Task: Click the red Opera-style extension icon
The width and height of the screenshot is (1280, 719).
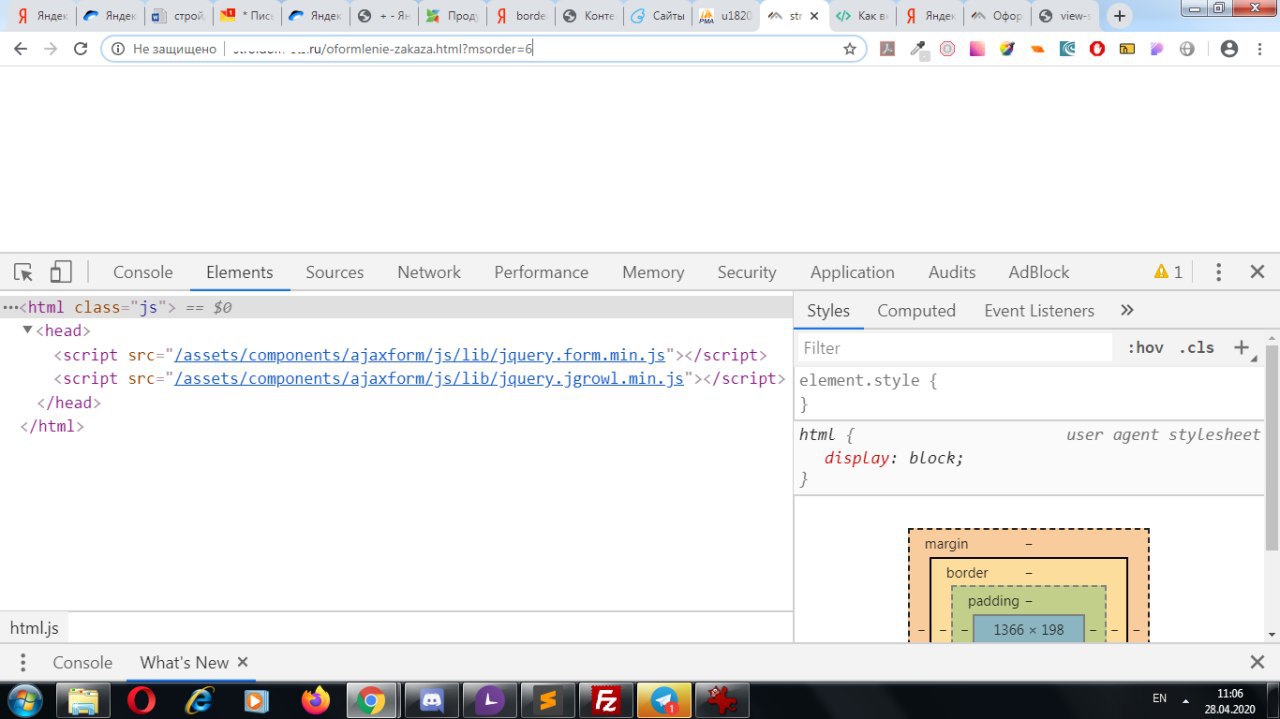Action: (x=1097, y=49)
